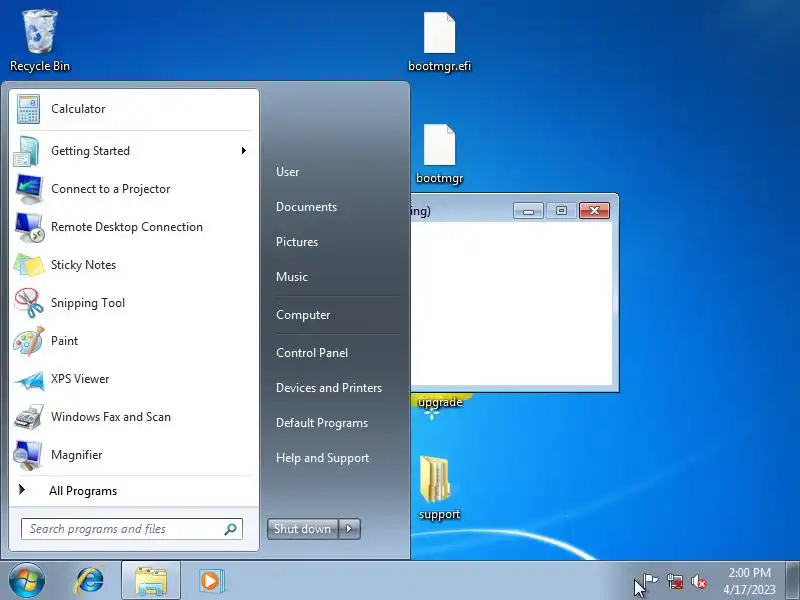This screenshot has width=800, height=600.
Task: Select the Recycle Bin desktop icon
Action: (x=40, y=41)
